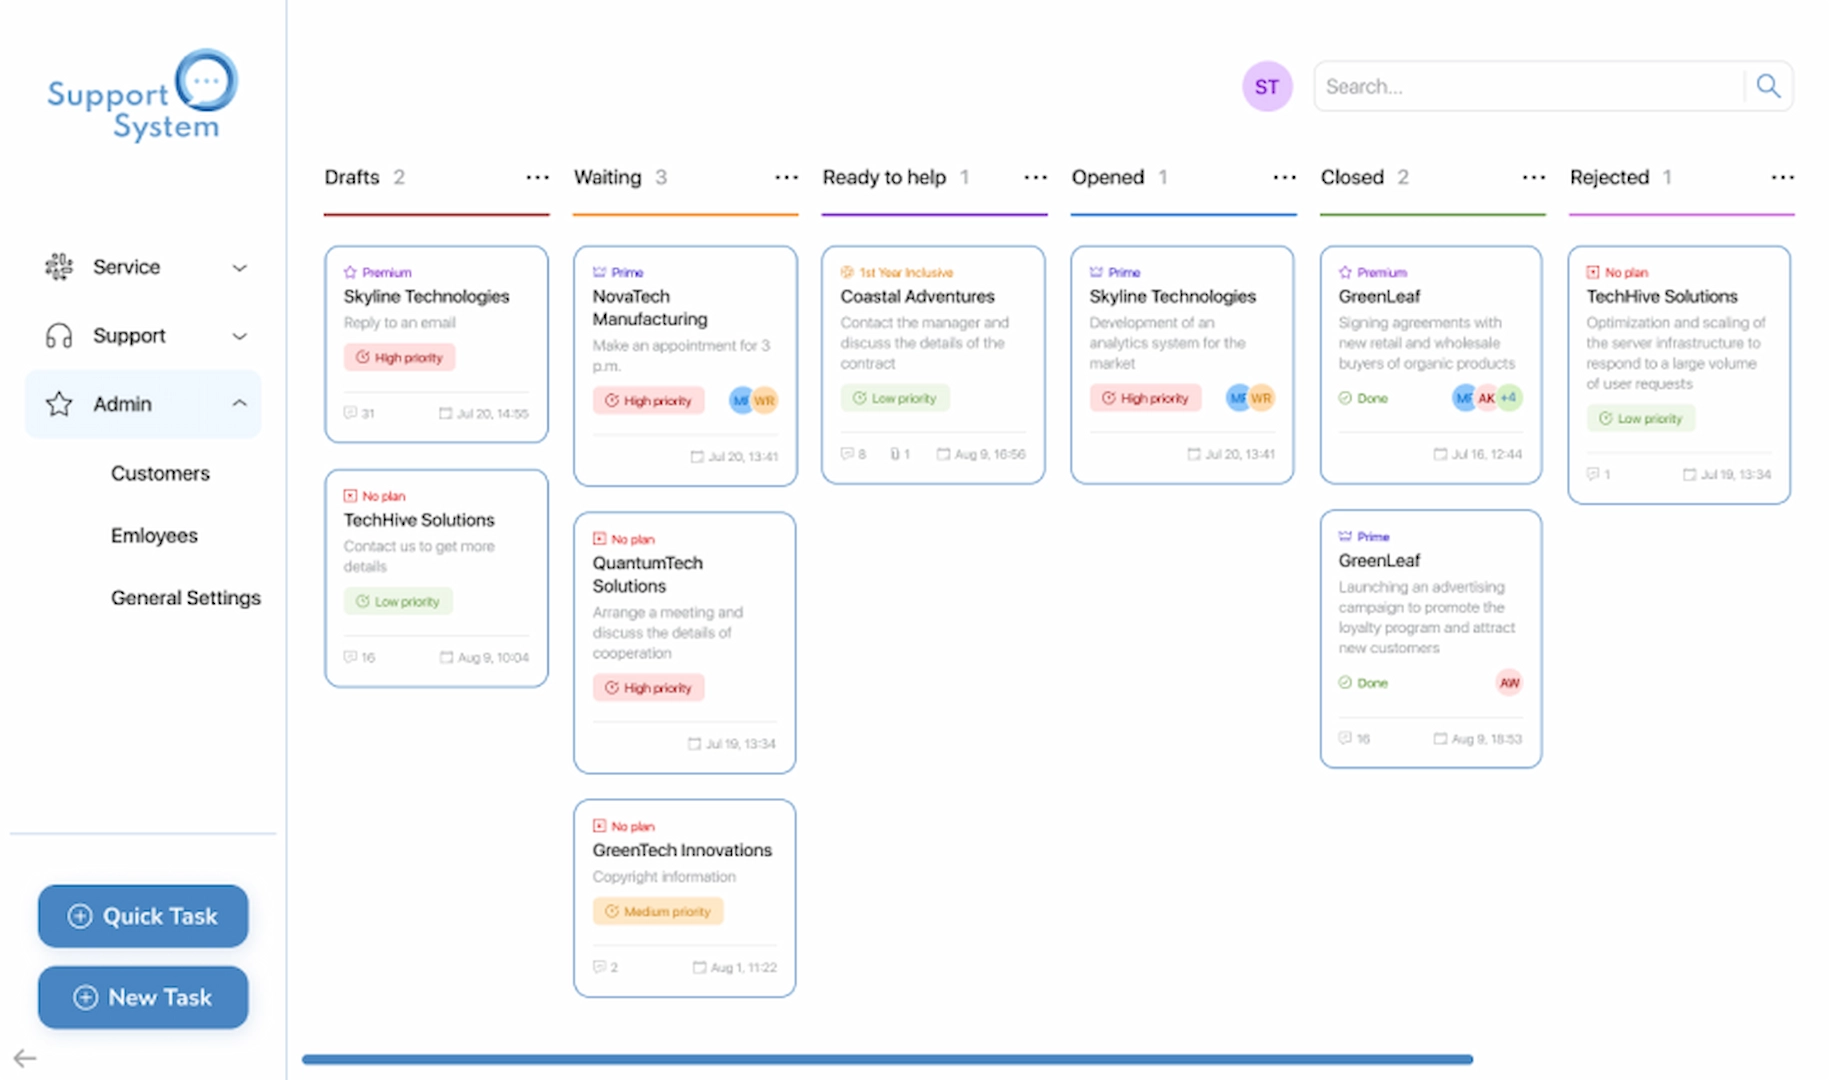The width and height of the screenshot is (1829, 1080).
Task: Open the NovaTech Manufacturing card title
Action: [650, 308]
